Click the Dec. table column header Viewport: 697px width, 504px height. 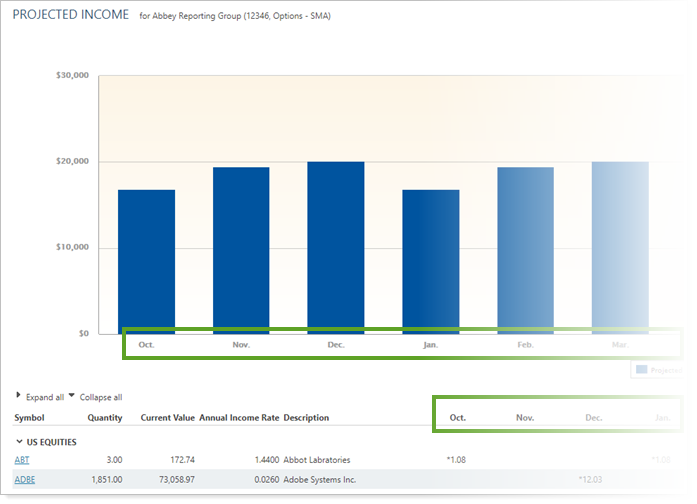(x=594, y=418)
